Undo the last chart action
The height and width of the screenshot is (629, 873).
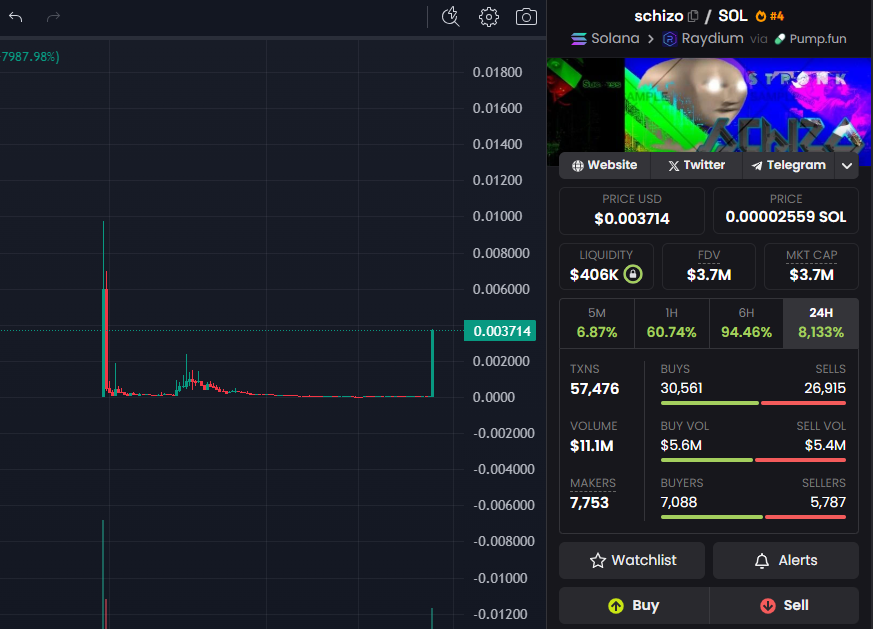click(x=16, y=17)
